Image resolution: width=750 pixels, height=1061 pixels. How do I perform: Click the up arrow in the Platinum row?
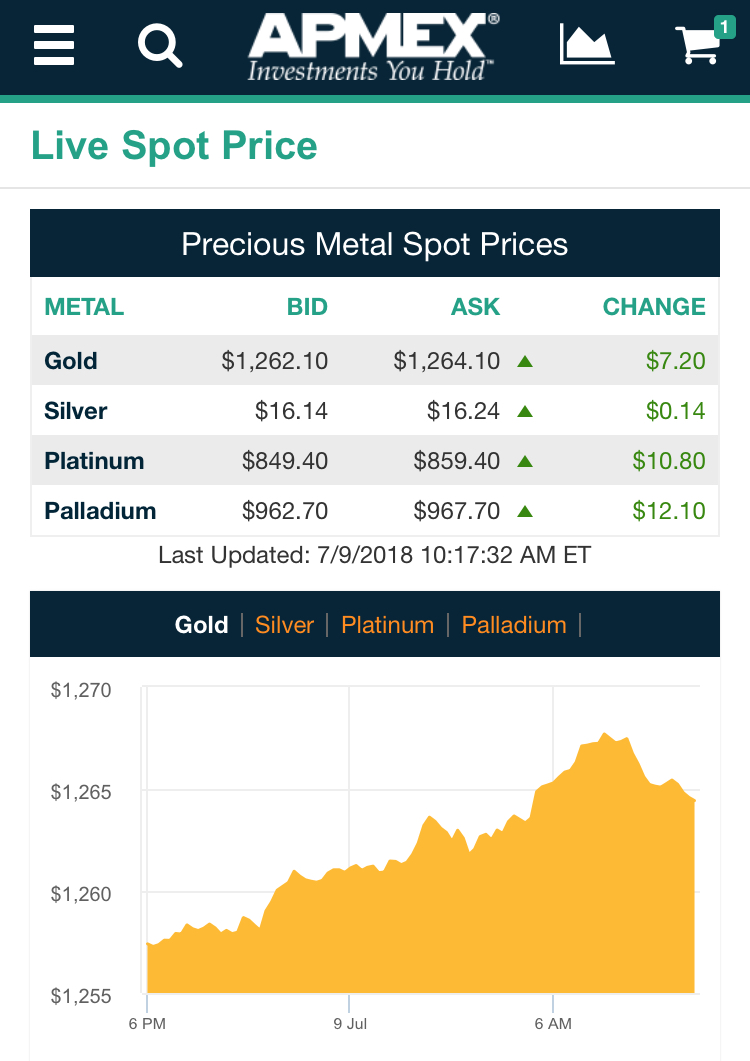click(525, 461)
